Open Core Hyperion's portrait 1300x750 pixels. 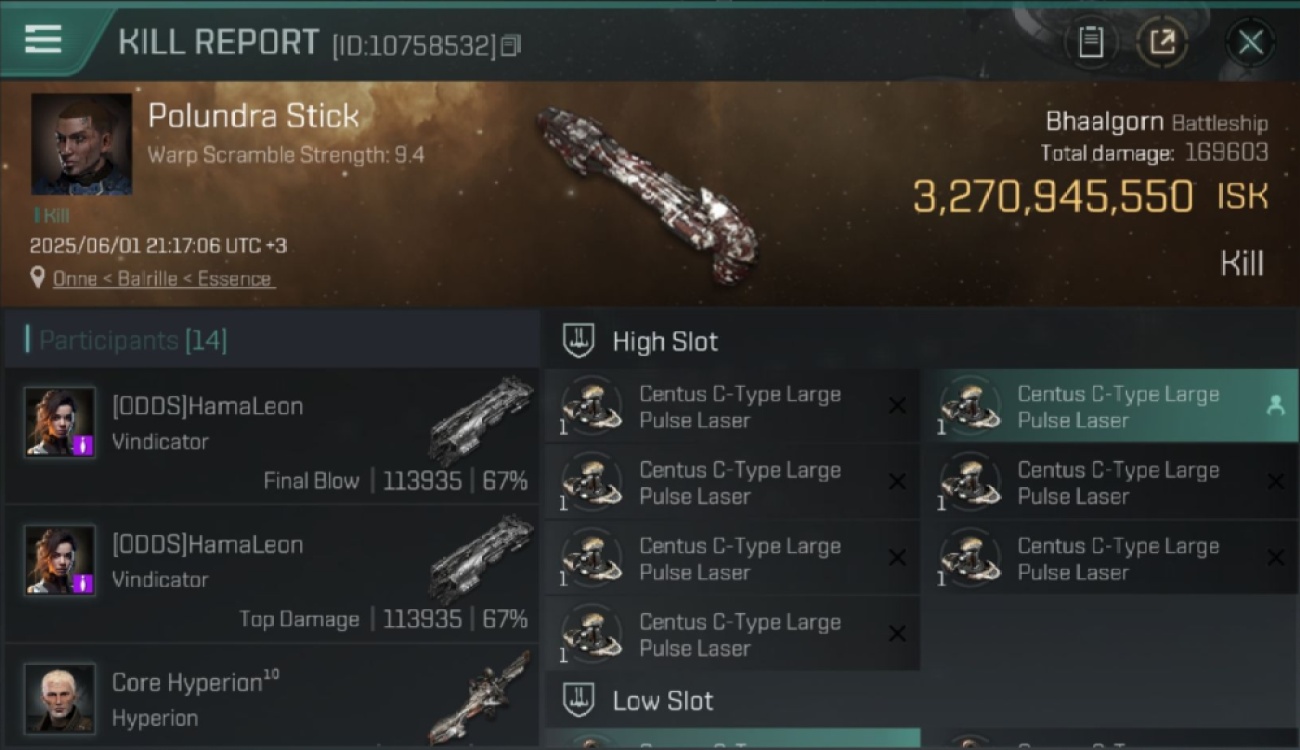pyautogui.click(x=60, y=697)
